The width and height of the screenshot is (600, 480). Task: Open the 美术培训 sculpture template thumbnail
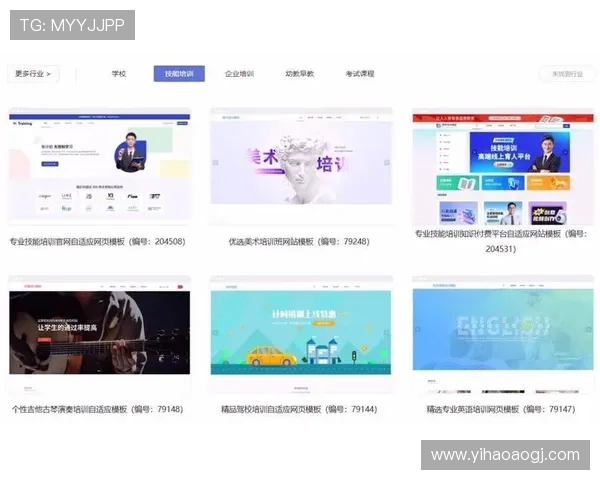[301, 167]
